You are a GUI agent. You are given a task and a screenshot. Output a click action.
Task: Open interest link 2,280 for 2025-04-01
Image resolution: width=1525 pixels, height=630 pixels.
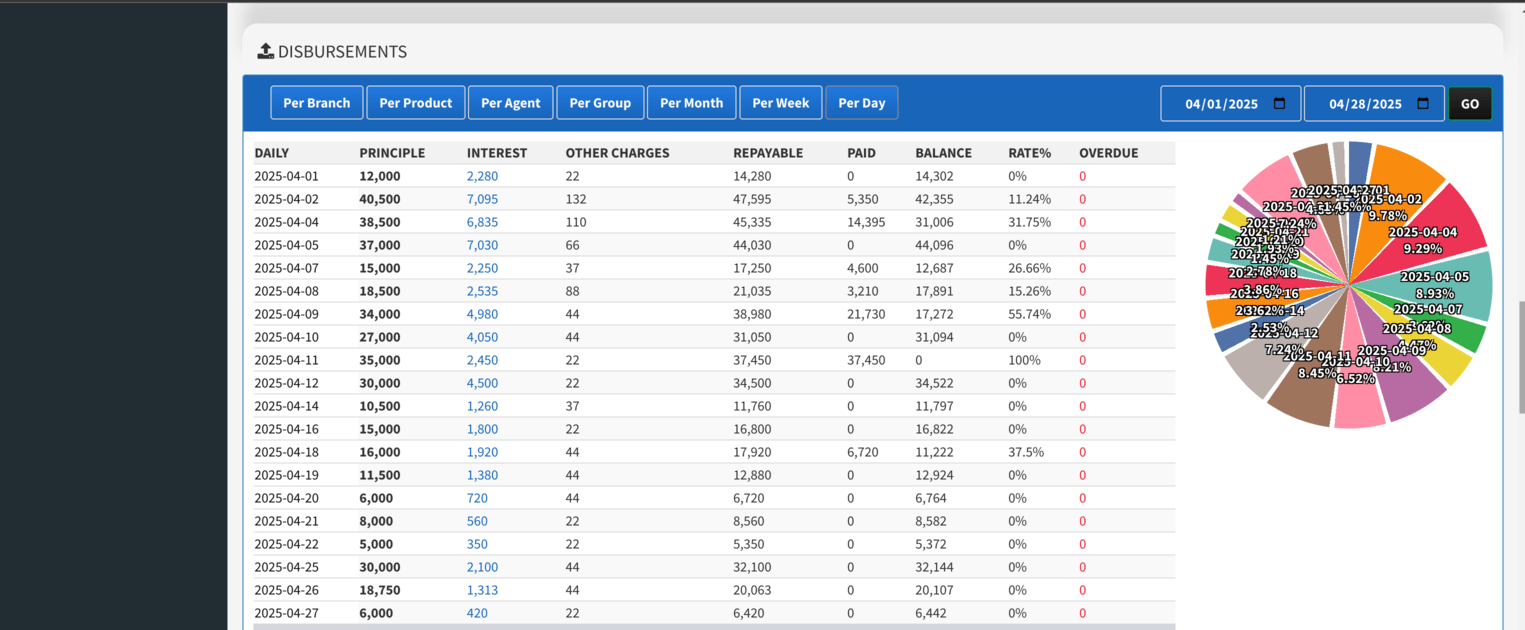482,176
